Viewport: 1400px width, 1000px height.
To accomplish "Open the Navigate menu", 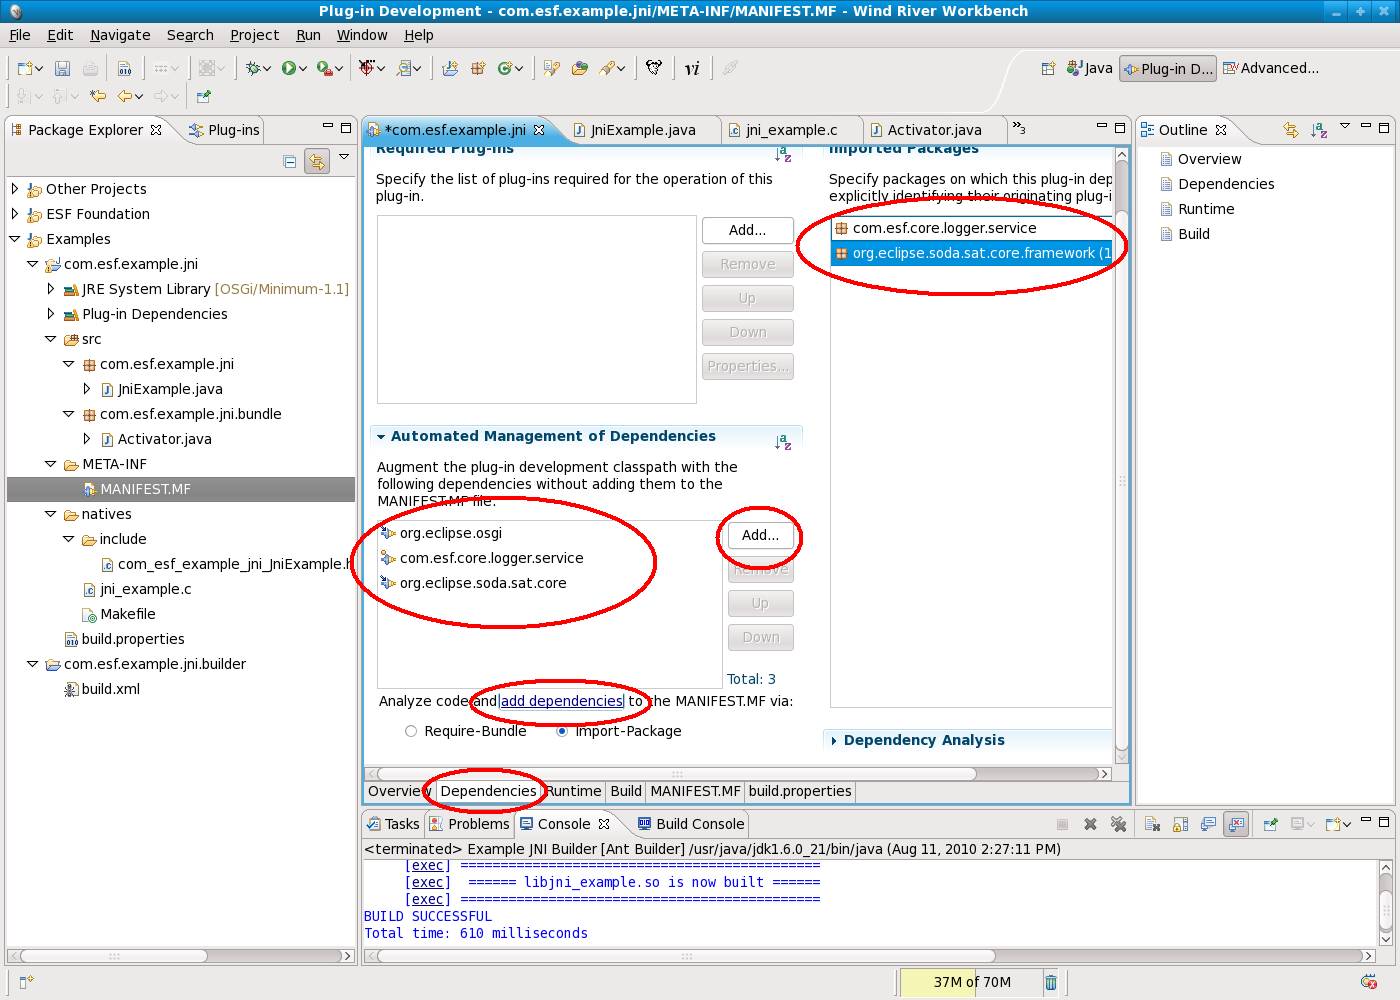I will pyautogui.click(x=120, y=35).
